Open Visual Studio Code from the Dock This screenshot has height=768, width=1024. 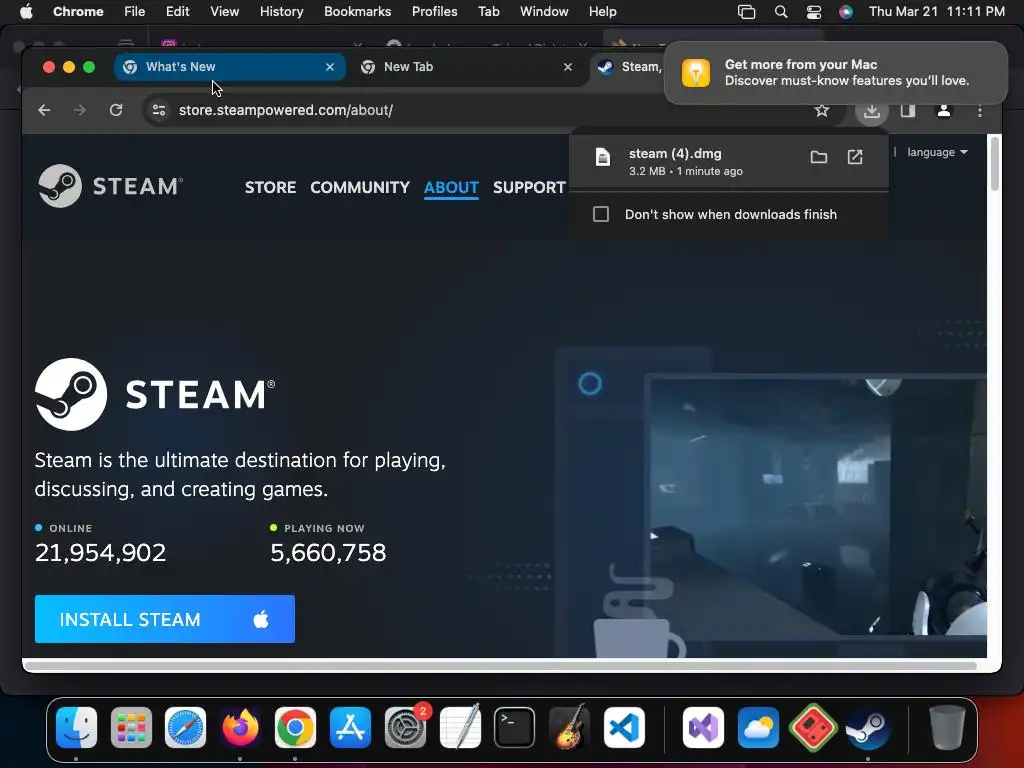(624, 728)
